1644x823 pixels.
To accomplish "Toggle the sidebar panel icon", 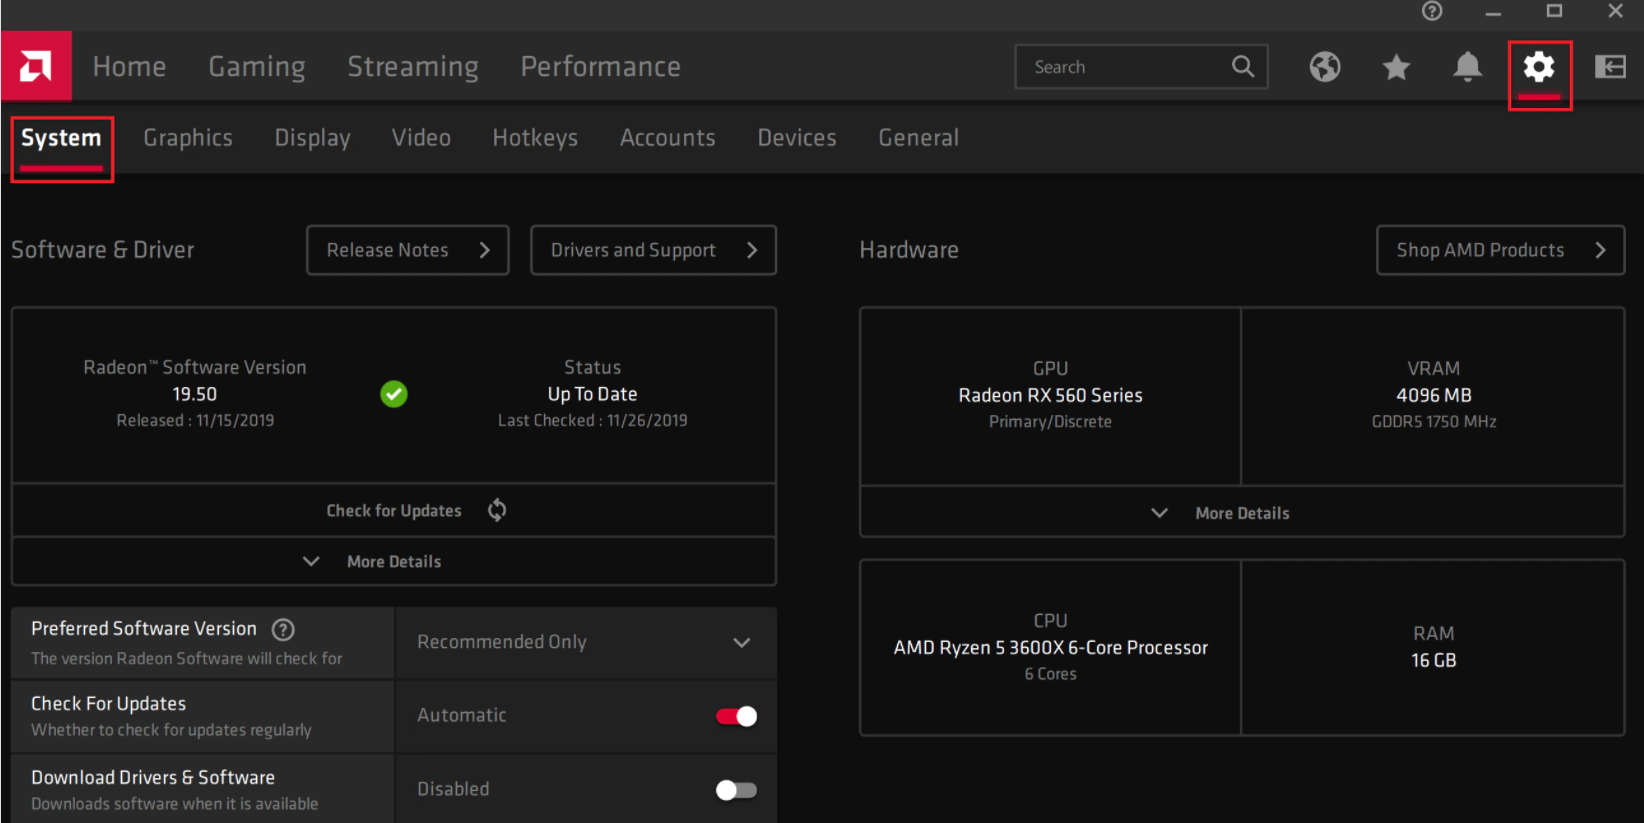I will click(x=1610, y=67).
